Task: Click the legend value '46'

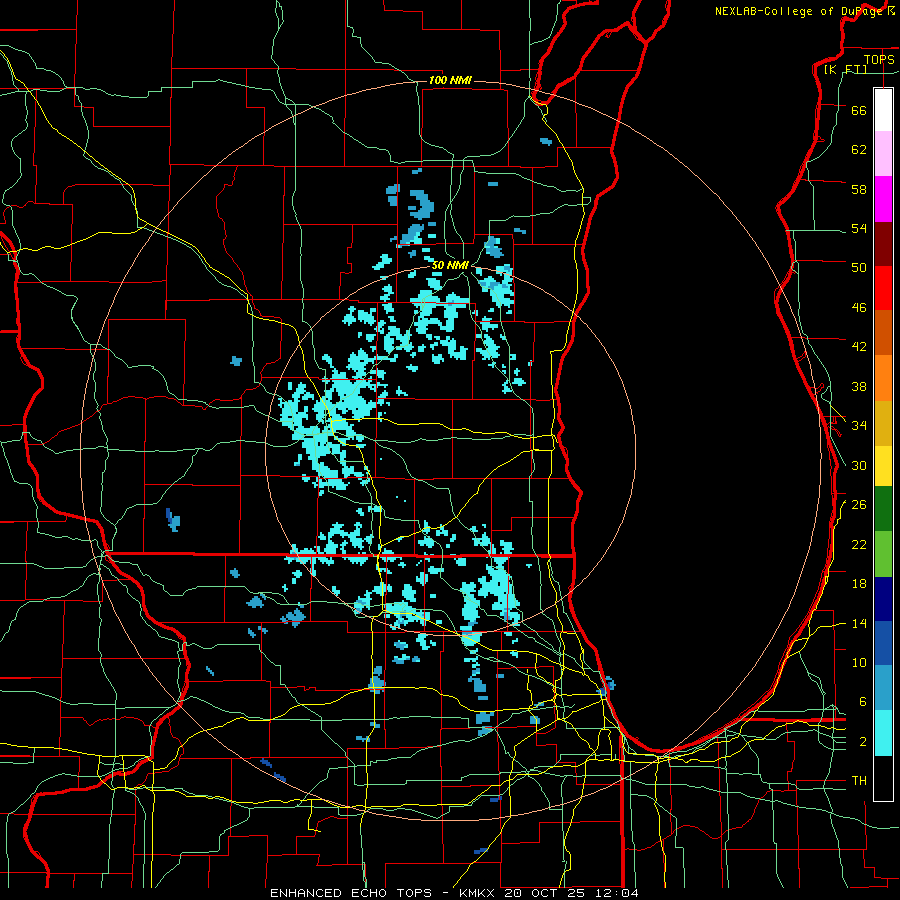Action: [x=859, y=308]
